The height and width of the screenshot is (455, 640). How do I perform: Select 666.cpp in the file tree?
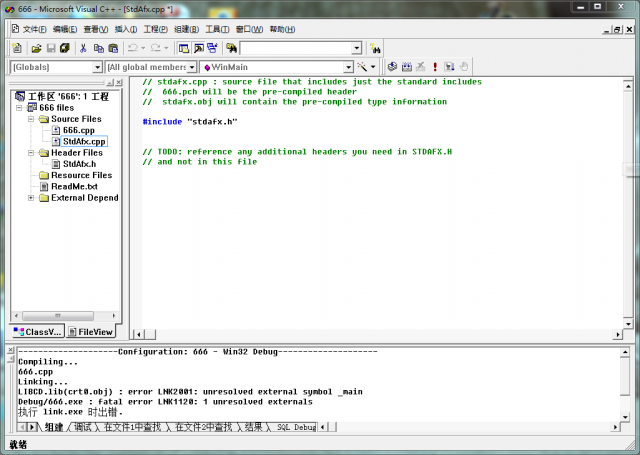pyautogui.click(x=78, y=130)
